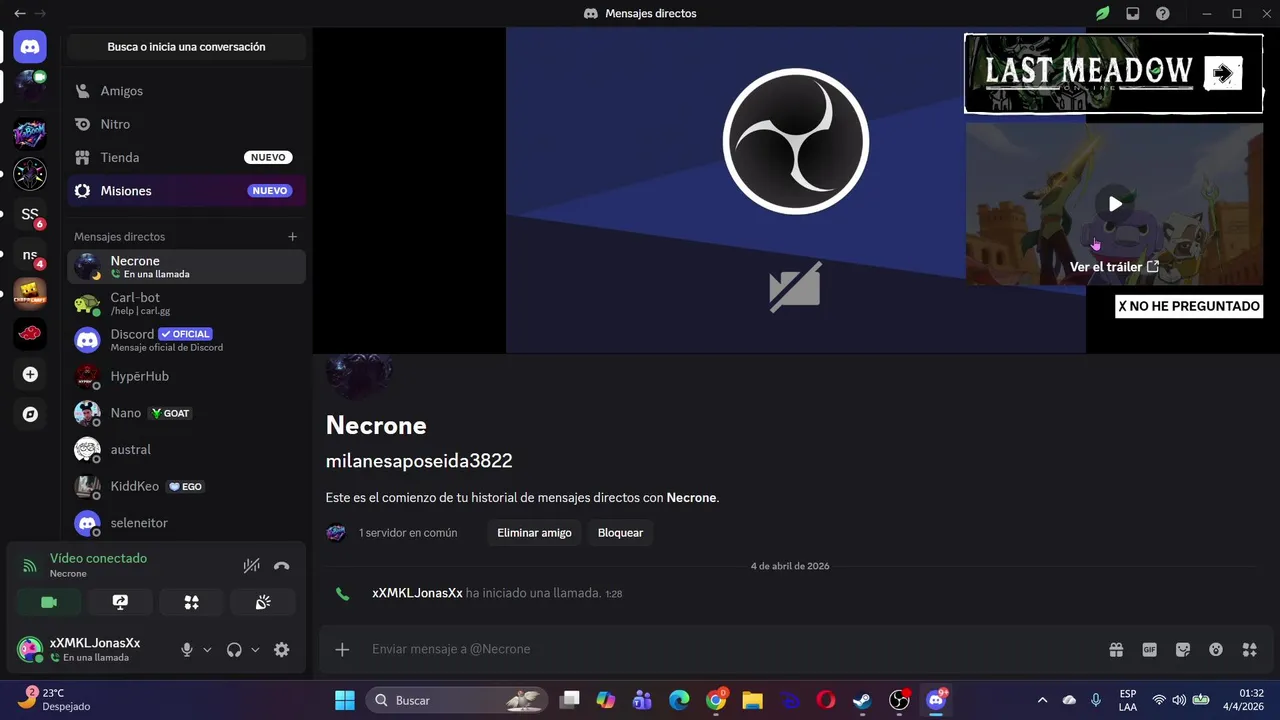
Task: Open the Discord OFICIAL conversation
Action: [x=186, y=340]
